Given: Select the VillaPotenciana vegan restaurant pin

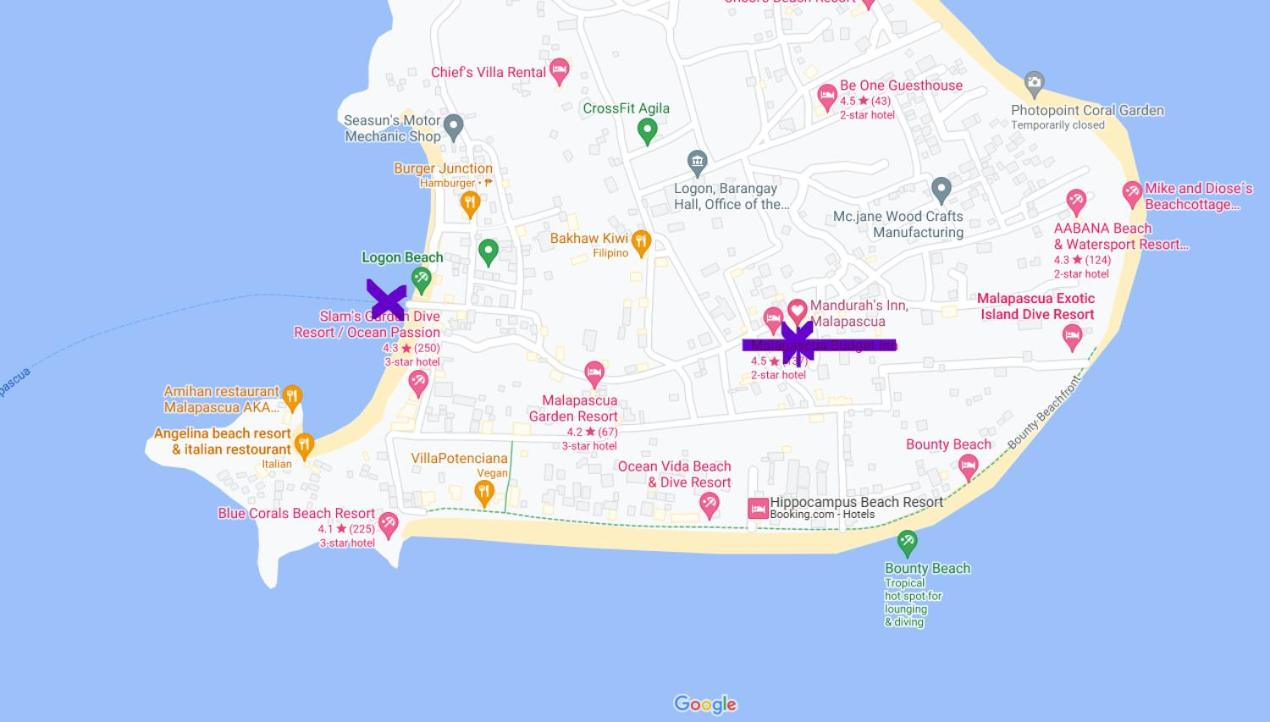Looking at the screenshot, I should 484,493.
